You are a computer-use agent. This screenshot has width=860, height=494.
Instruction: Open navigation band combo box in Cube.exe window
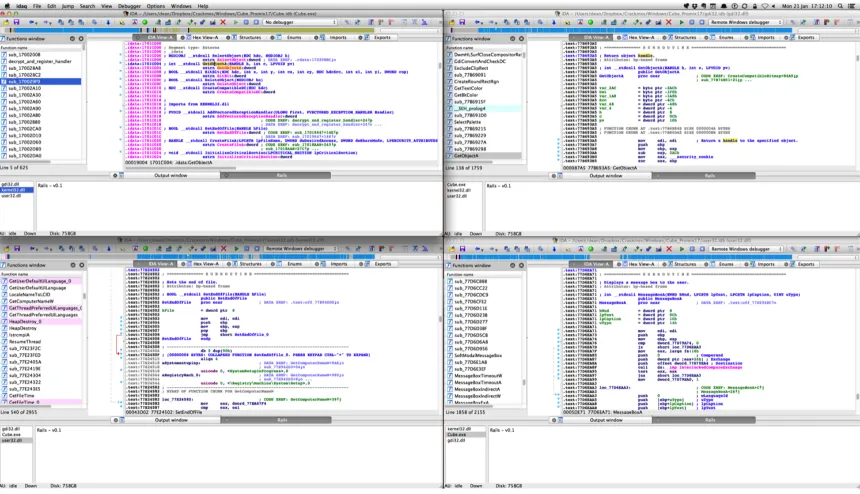(x=409, y=30)
